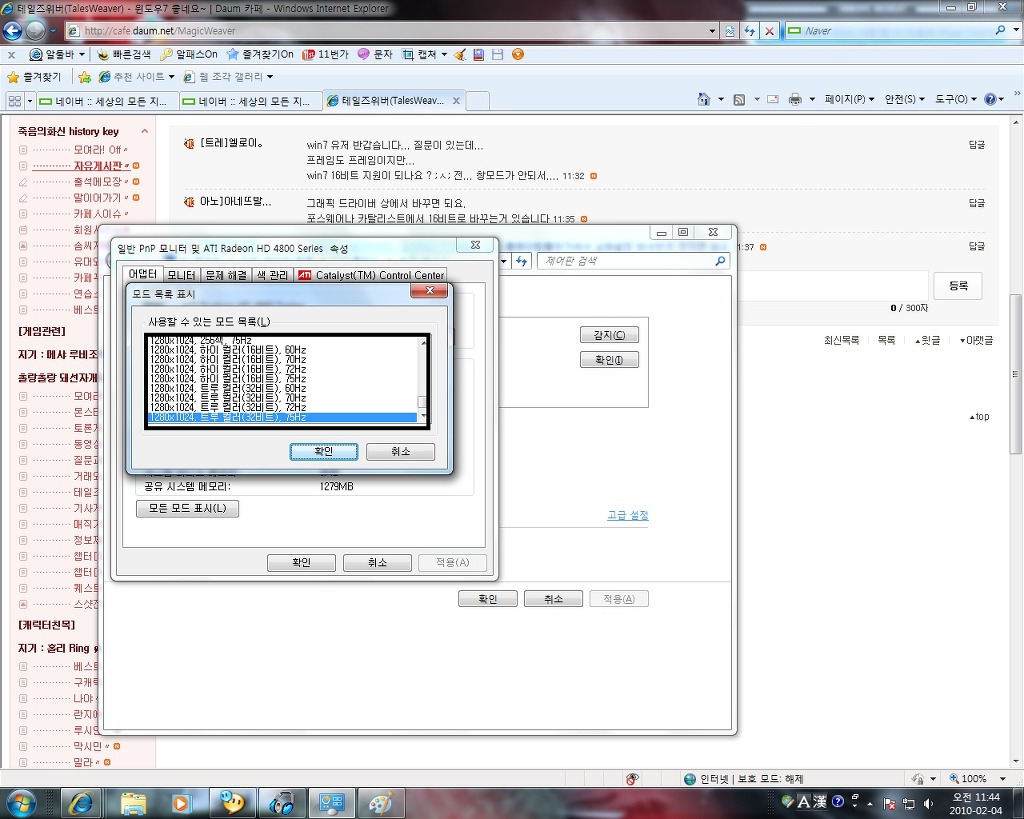Select mode 1280x1024 트루 컬러(32비트), 72Hz

click(x=228, y=407)
